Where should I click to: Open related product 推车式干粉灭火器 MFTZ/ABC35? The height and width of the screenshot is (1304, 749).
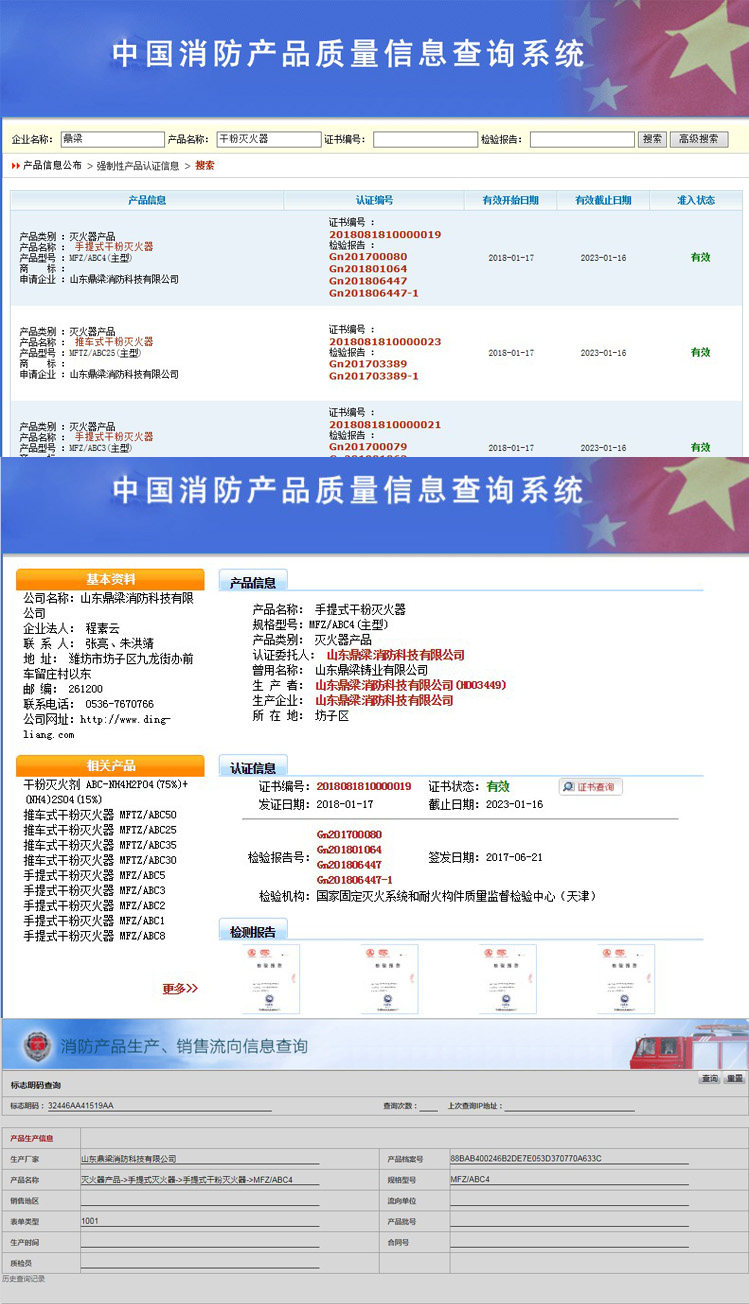tap(100, 845)
